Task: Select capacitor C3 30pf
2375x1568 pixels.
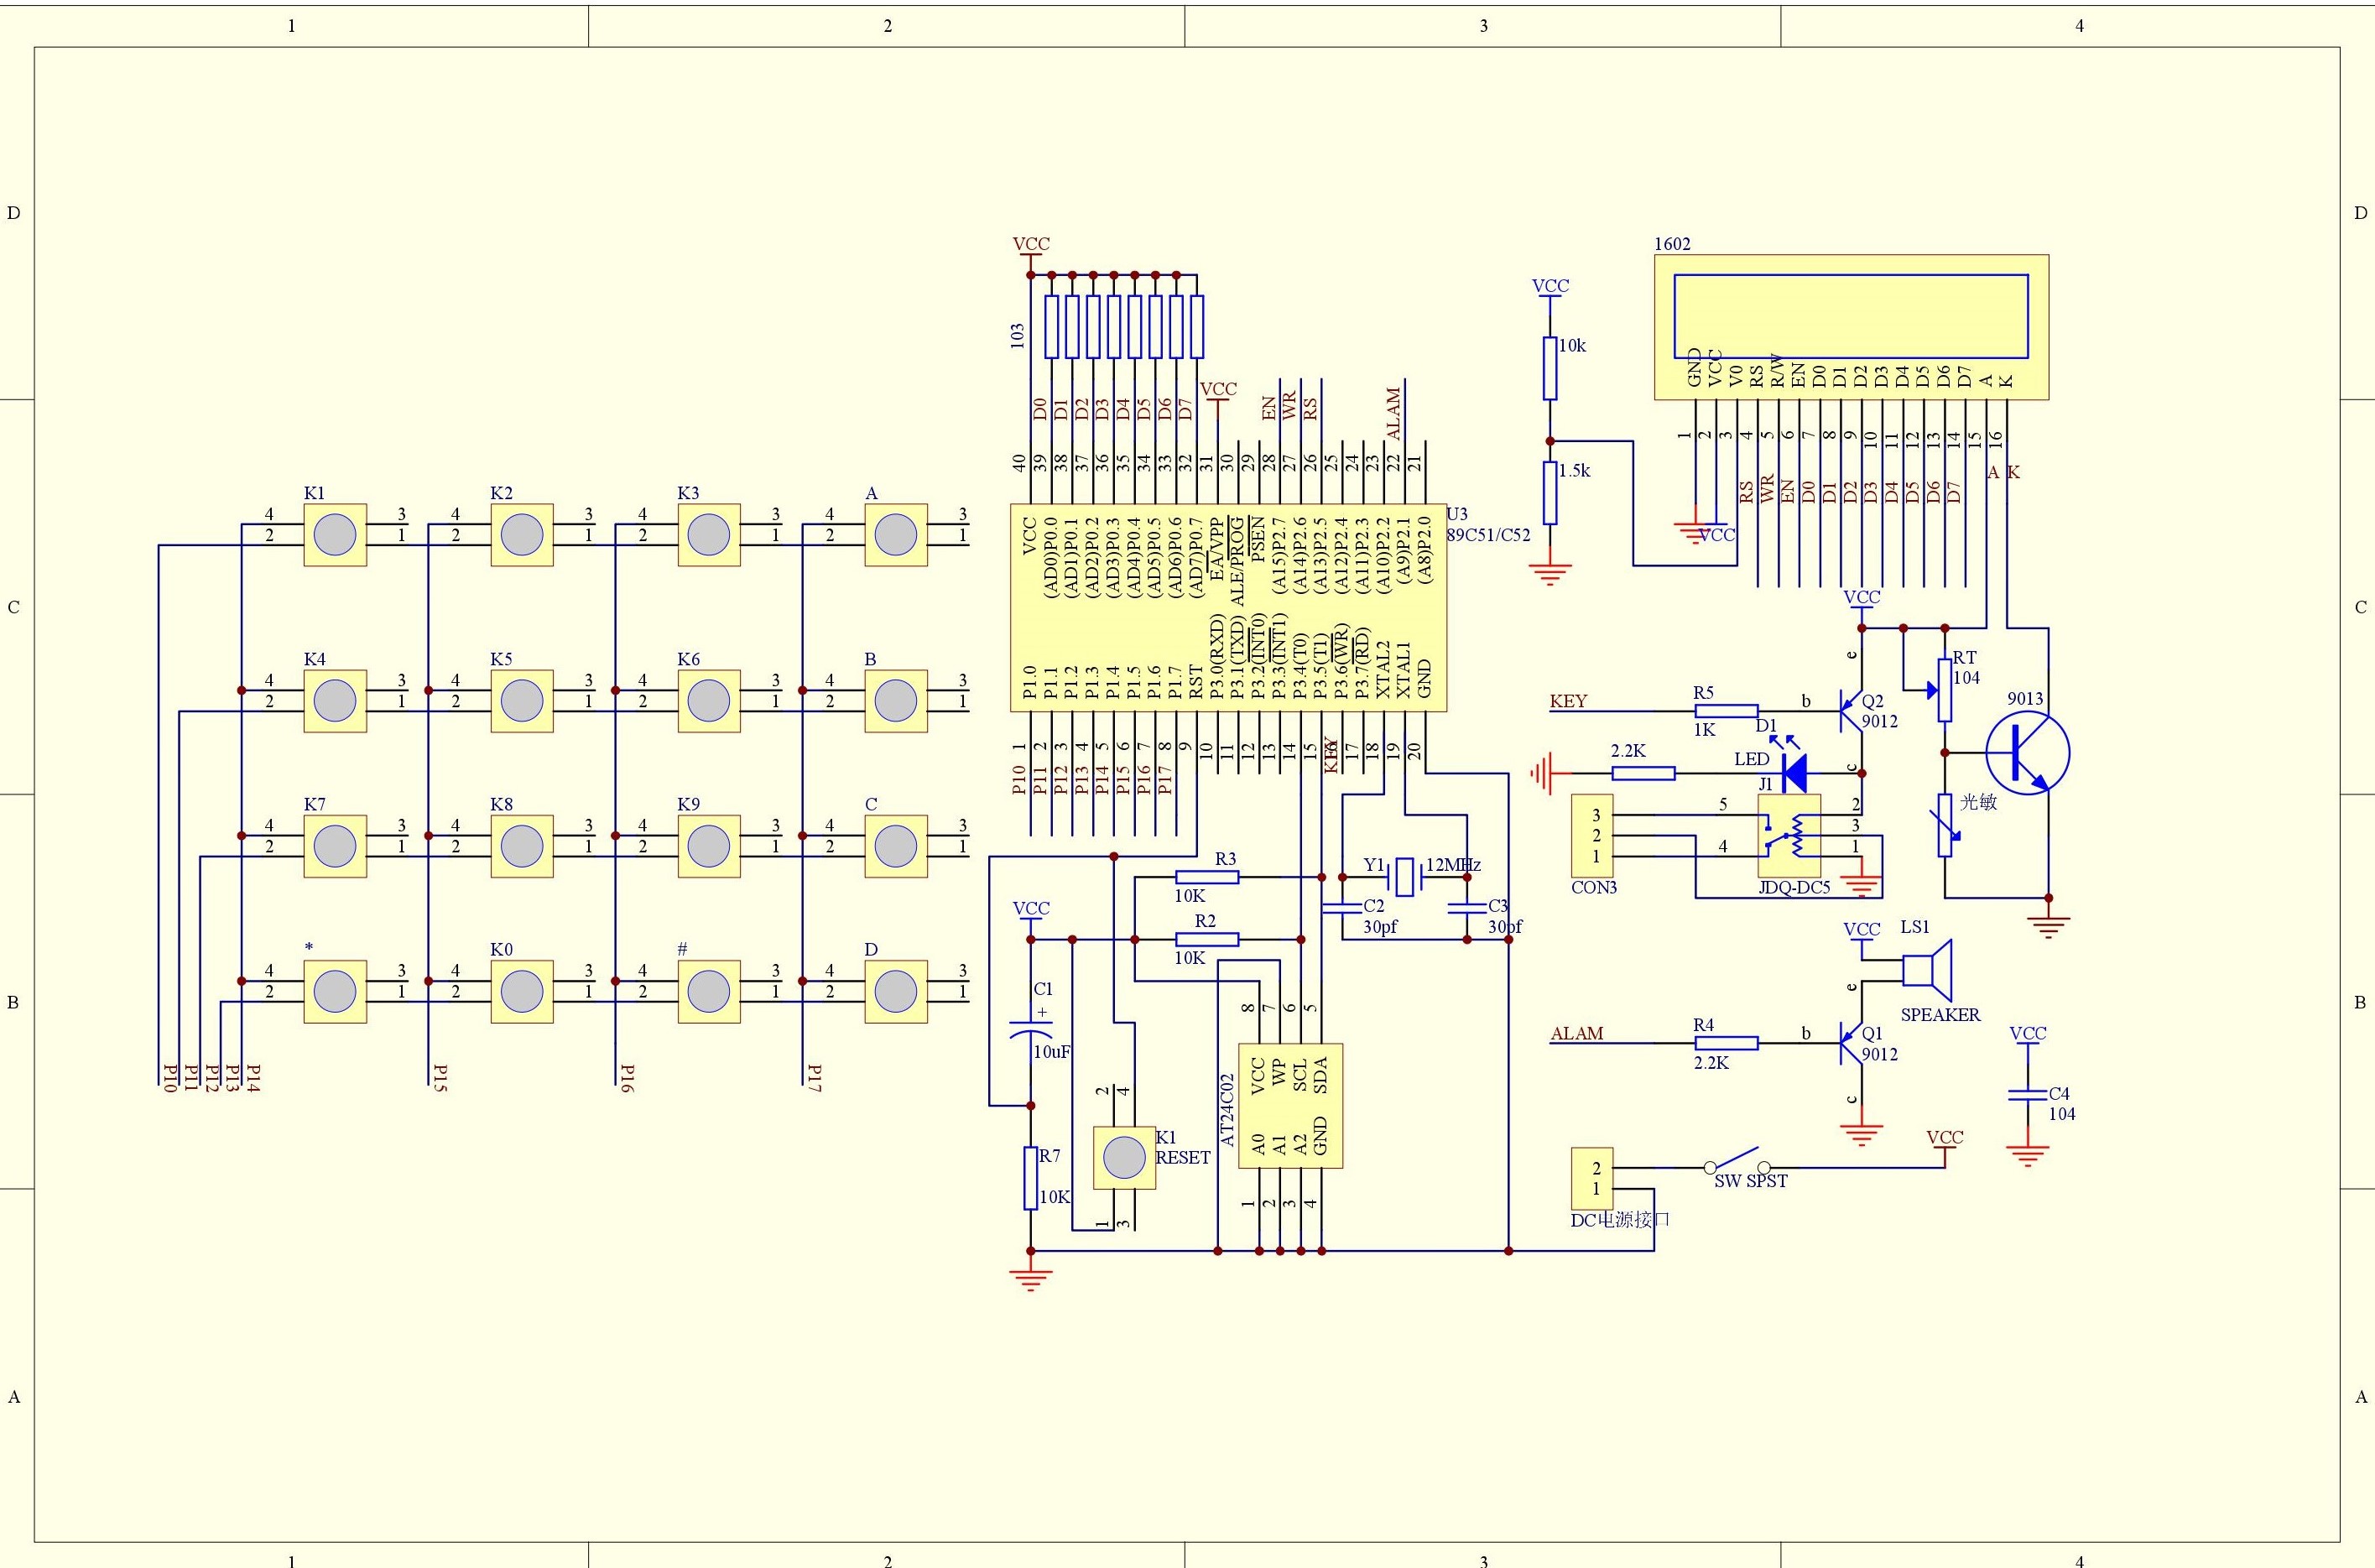Action: coord(1467,908)
